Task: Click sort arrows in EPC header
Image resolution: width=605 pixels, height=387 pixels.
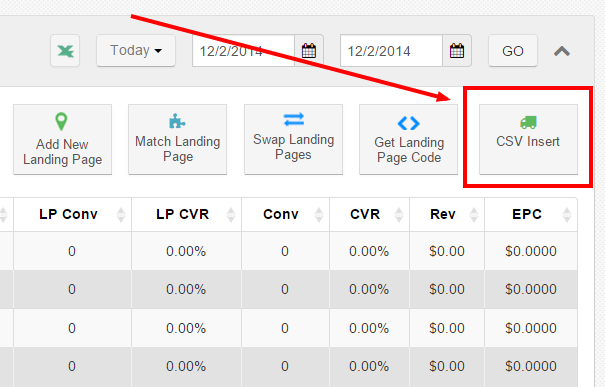Action: click(567, 215)
